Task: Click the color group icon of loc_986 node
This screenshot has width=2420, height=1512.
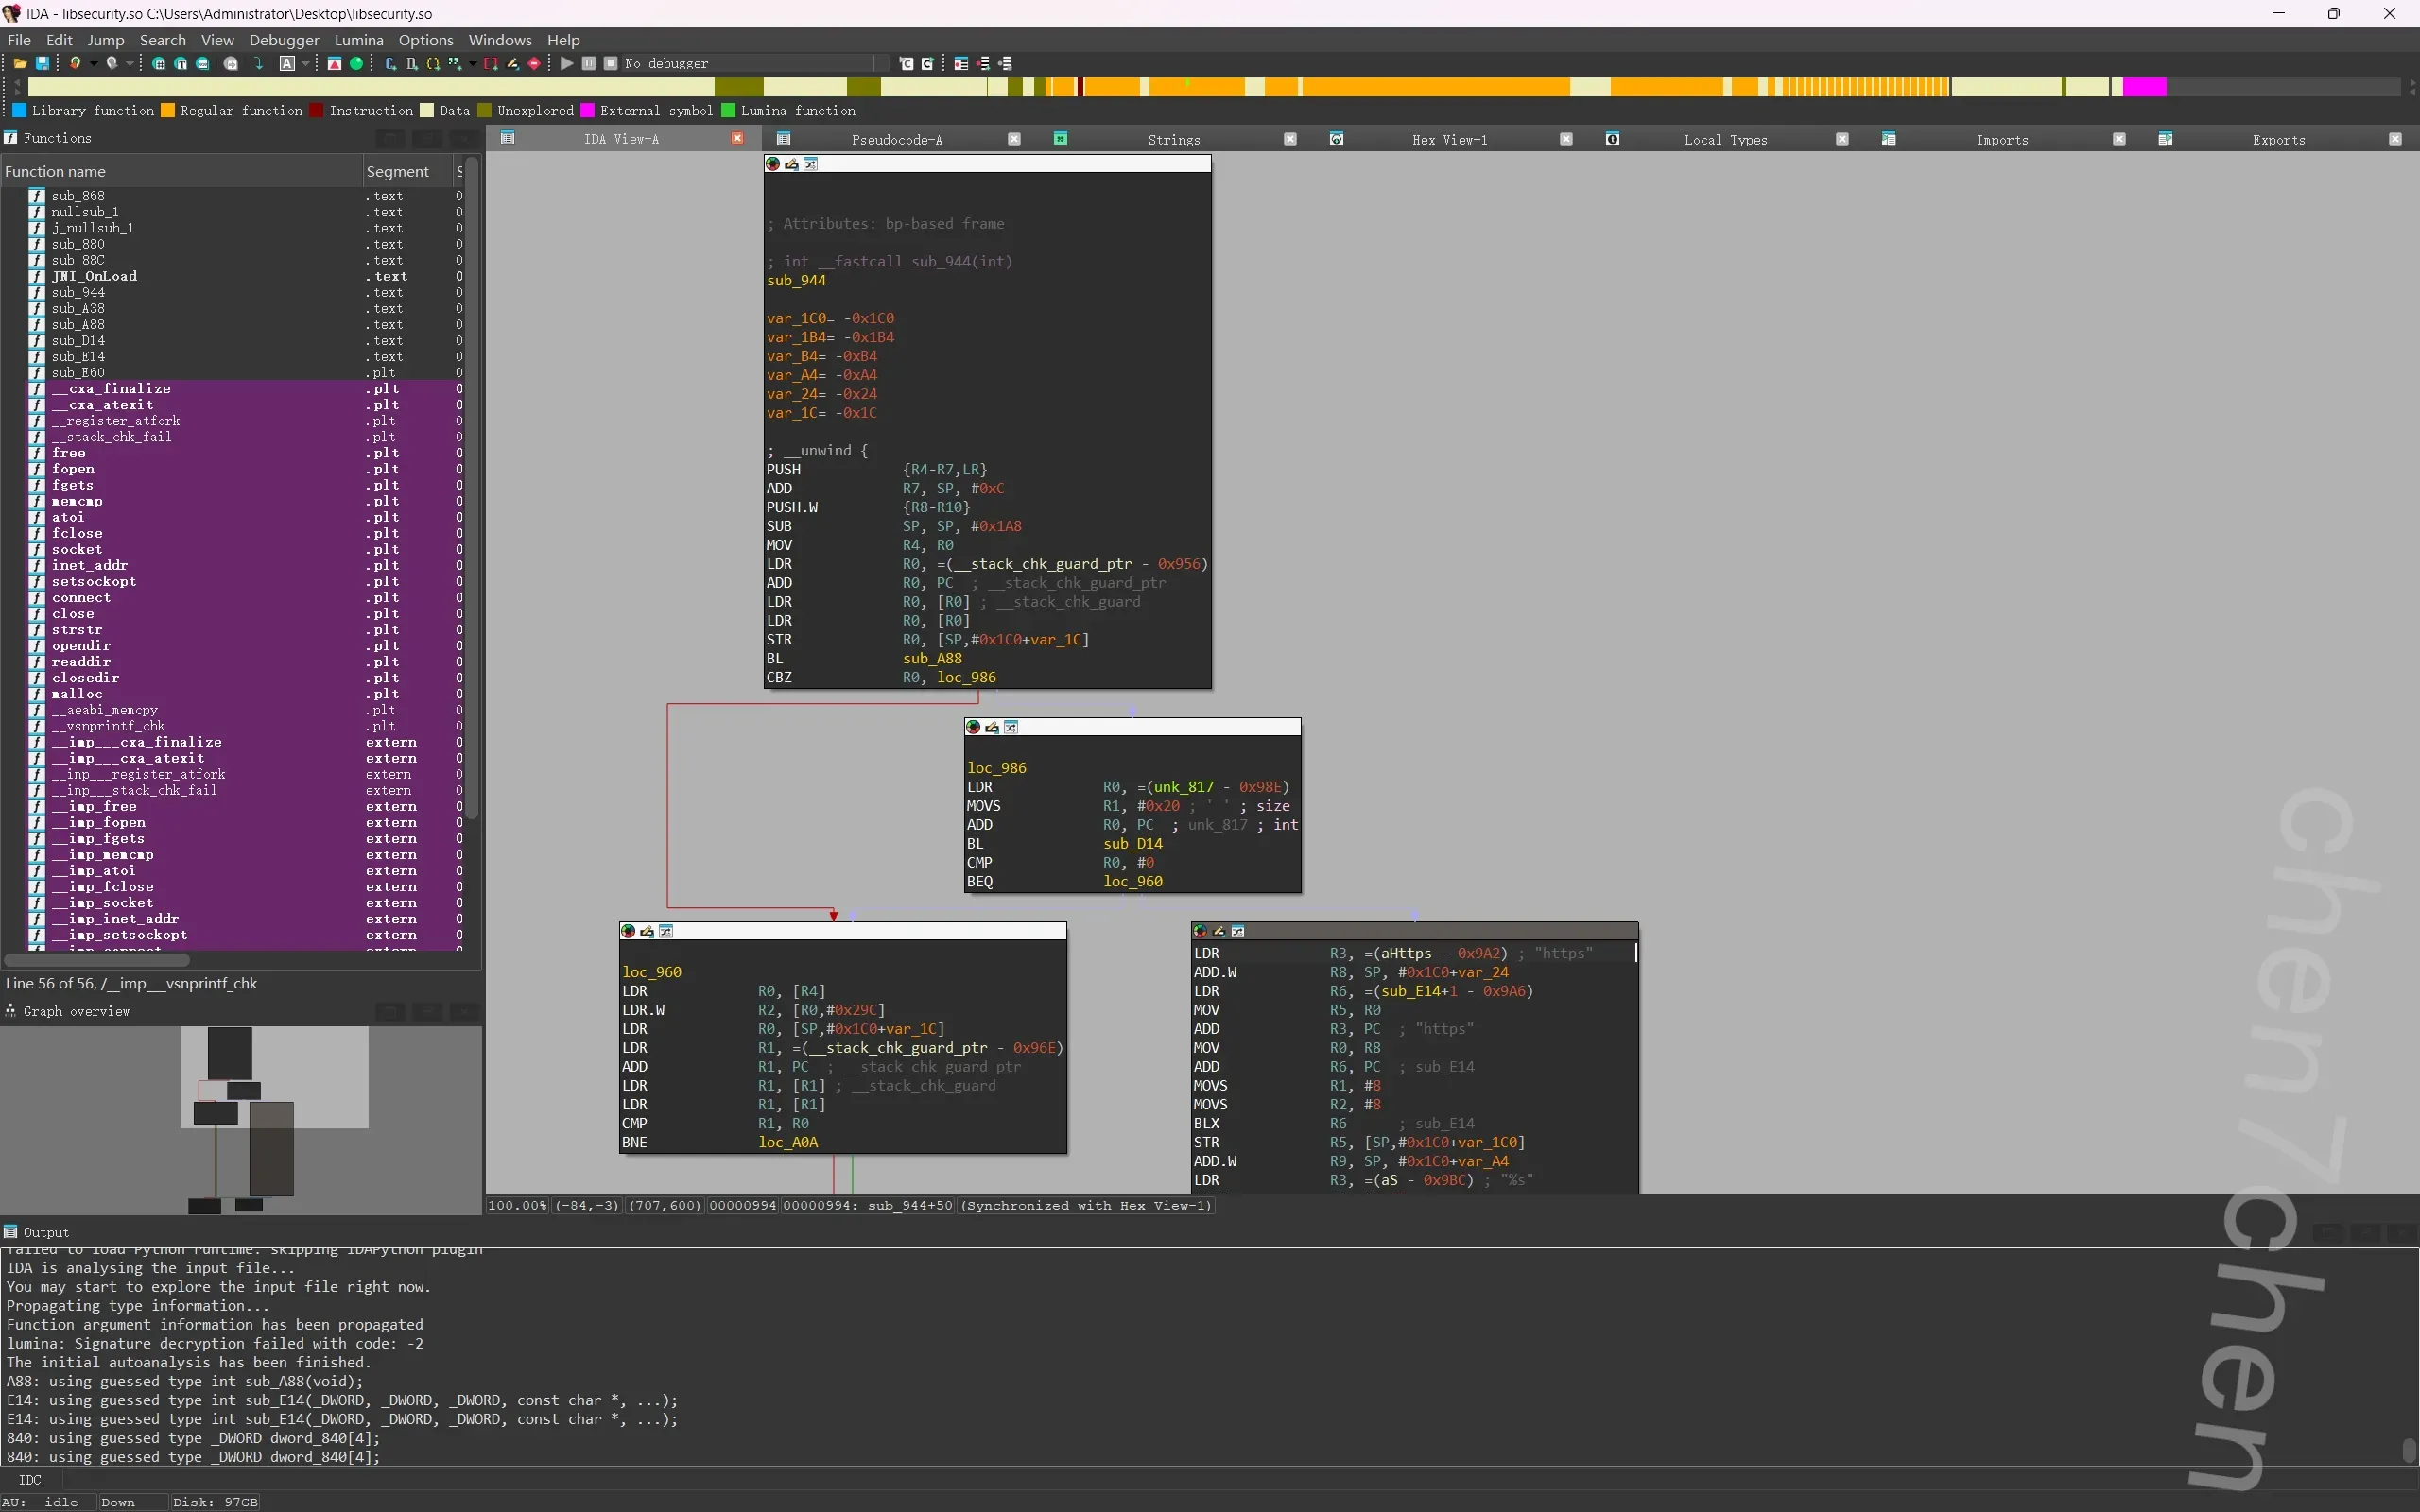Action: click(973, 727)
